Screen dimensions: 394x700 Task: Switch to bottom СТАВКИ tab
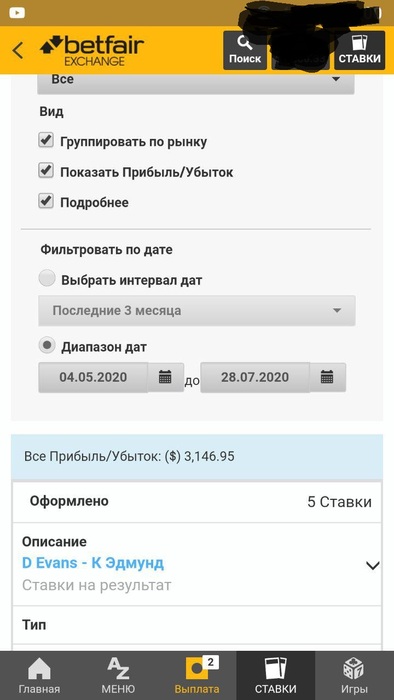[x=276, y=675]
